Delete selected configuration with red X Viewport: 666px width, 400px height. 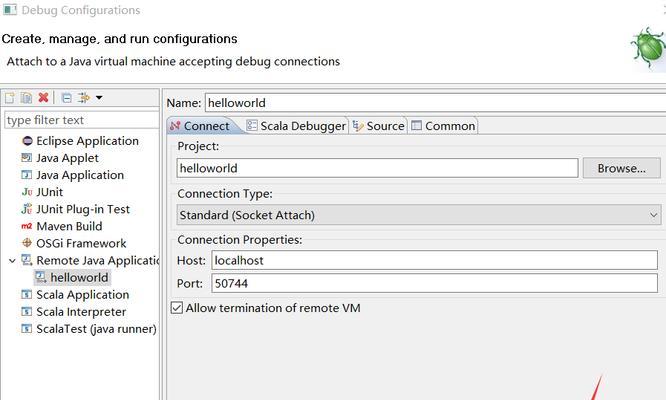click(x=43, y=98)
